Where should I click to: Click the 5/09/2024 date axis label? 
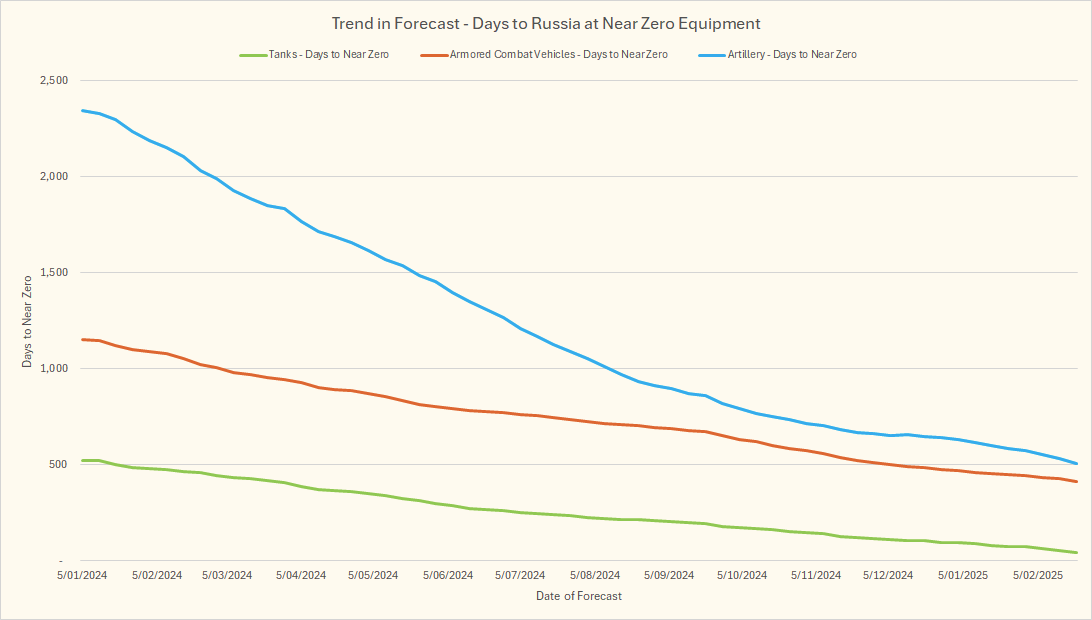coord(668,576)
